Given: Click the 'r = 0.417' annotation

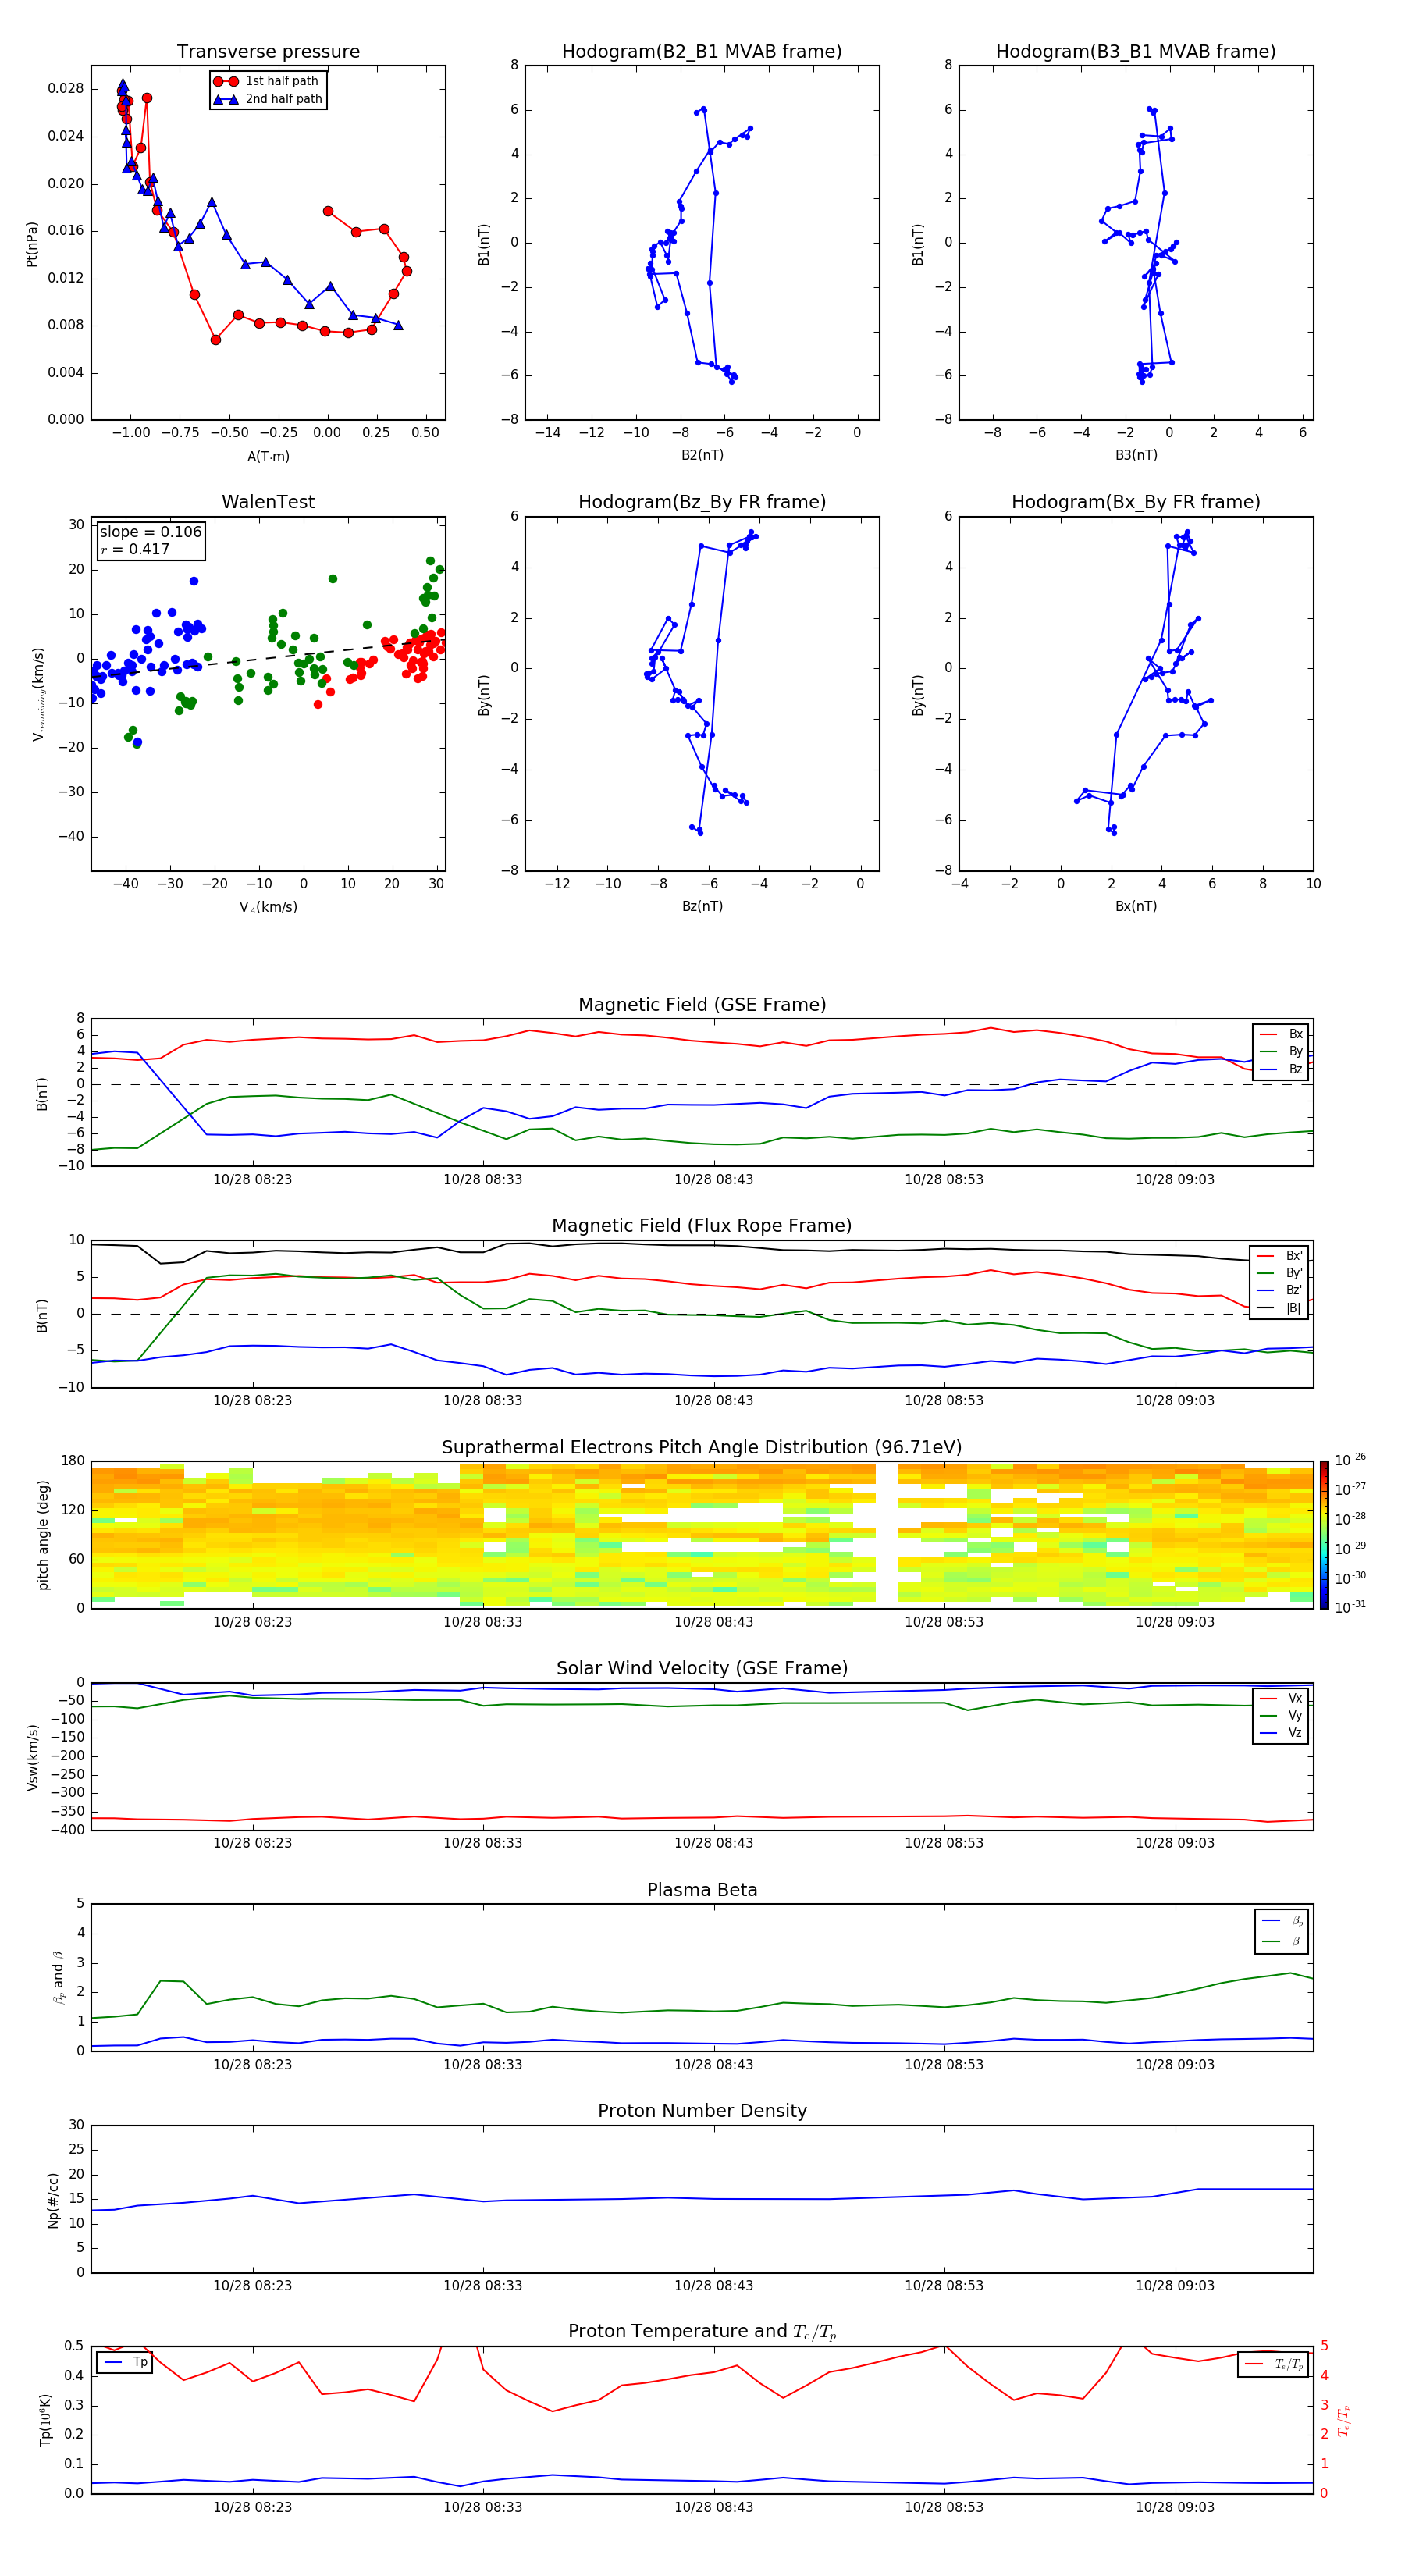Looking at the screenshot, I should click(135, 549).
